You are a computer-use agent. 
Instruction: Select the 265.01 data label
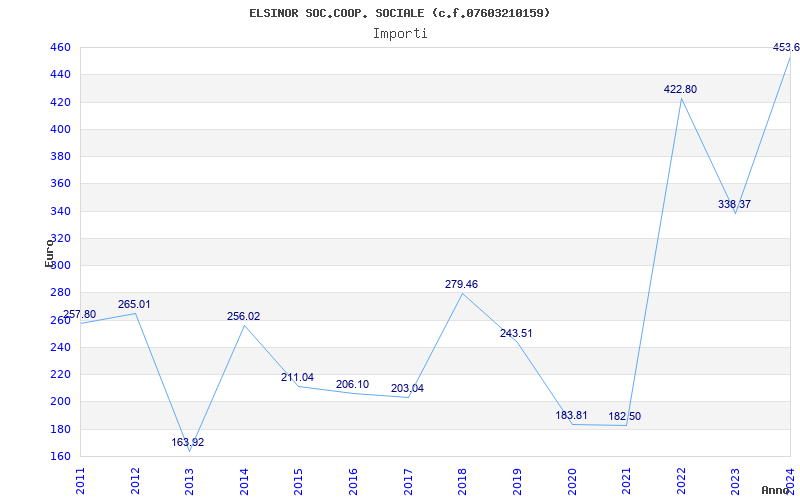point(134,305)
